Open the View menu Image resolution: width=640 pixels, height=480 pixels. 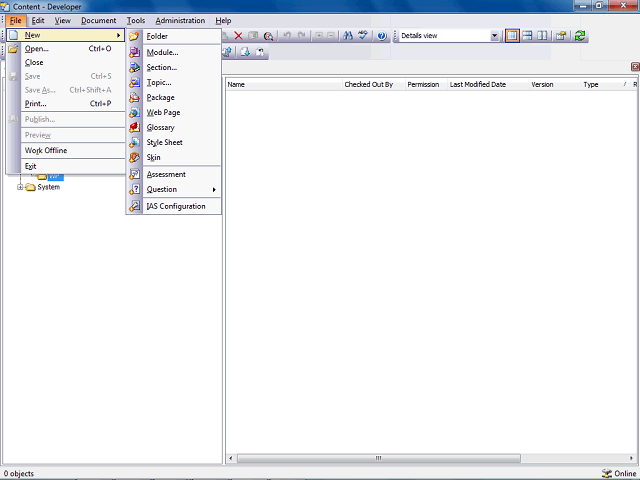(x=62, y=20)
